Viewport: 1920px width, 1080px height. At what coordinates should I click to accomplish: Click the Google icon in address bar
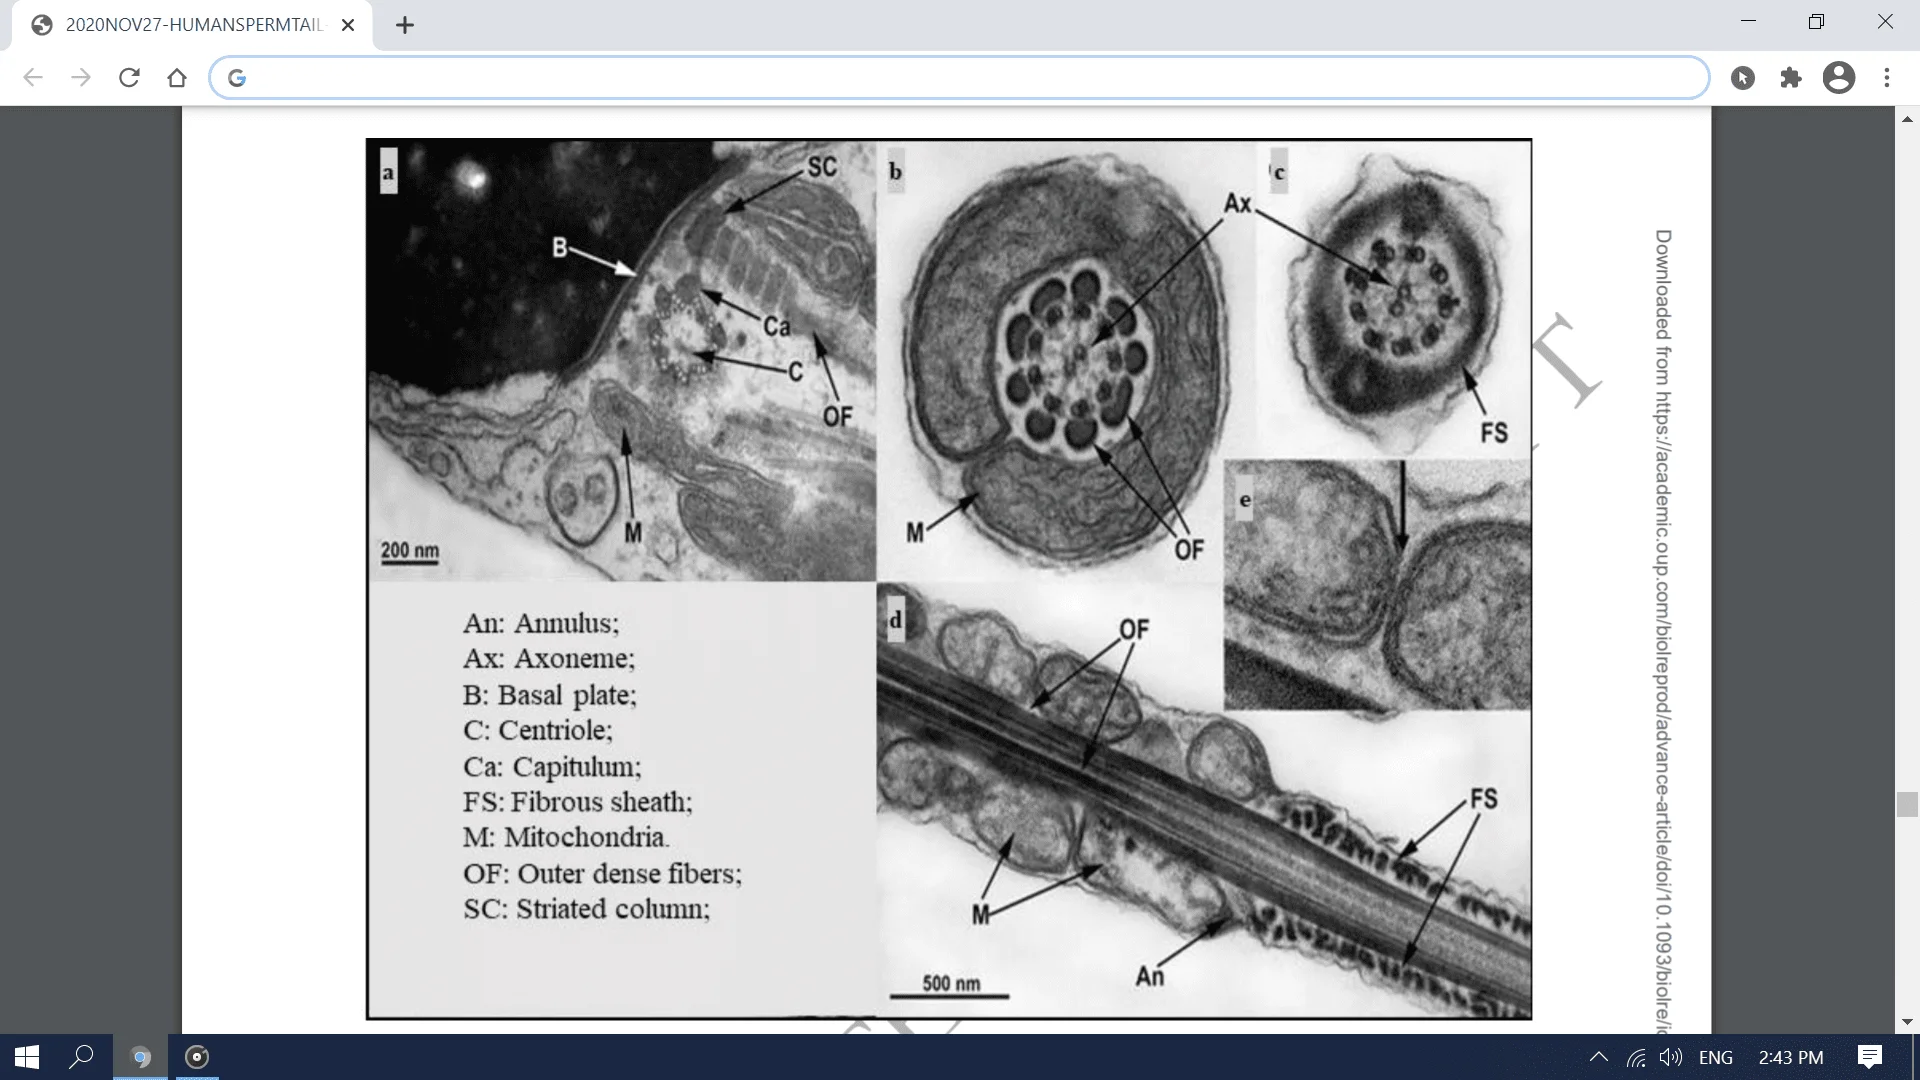click(237, 78)
